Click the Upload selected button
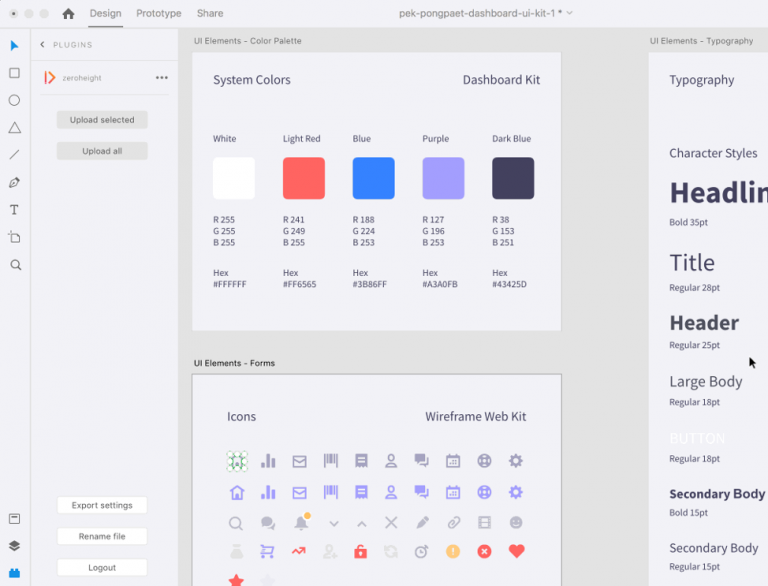 tap(102, 120)
